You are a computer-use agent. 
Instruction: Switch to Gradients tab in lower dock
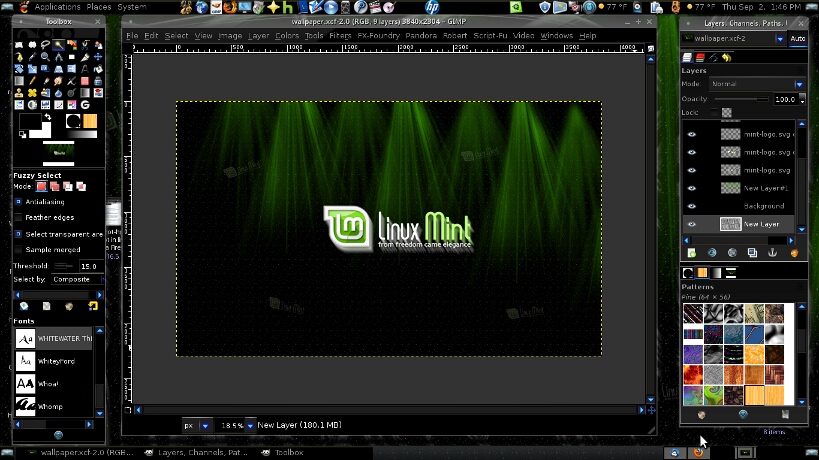716,273
